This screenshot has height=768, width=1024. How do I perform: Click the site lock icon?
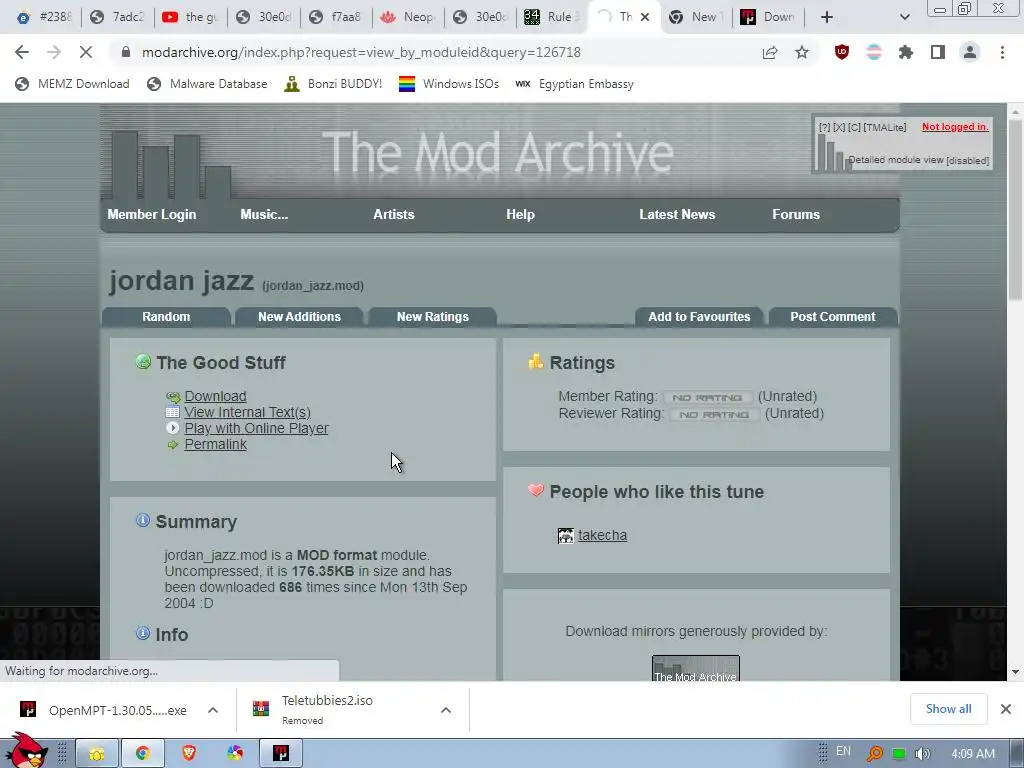(x=126, y=52)
